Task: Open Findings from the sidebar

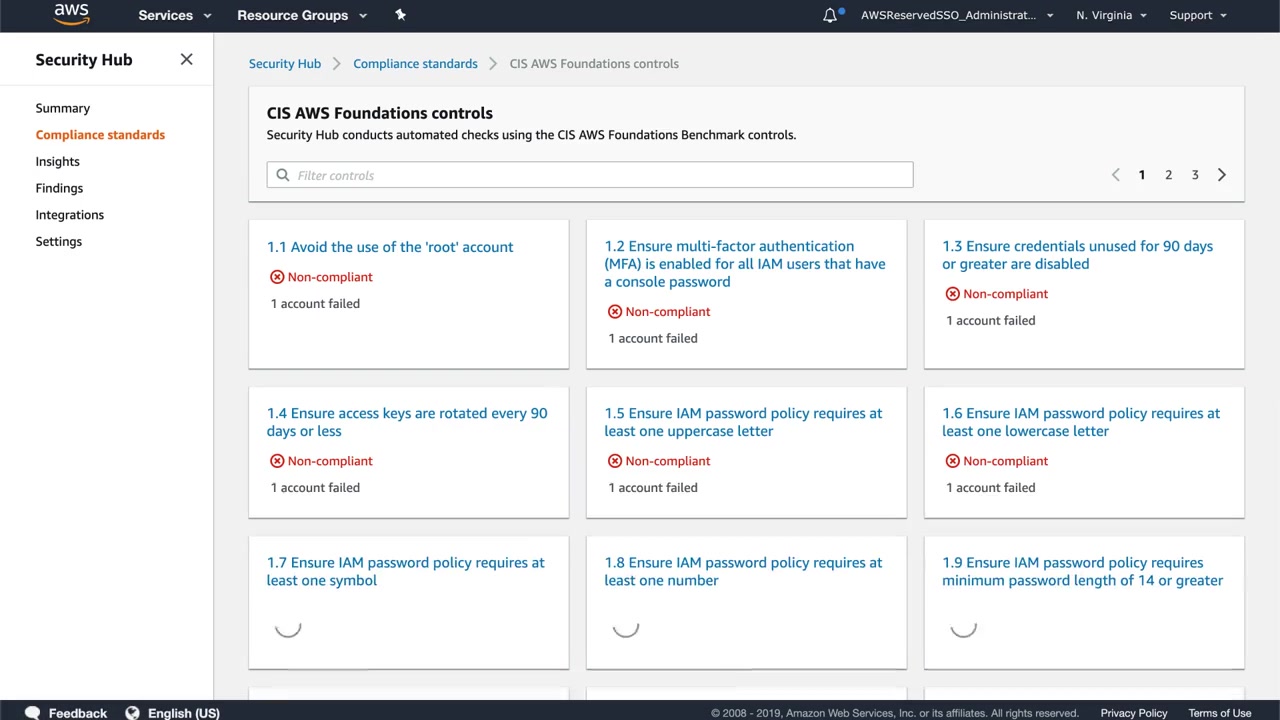Action: [59, 188]
